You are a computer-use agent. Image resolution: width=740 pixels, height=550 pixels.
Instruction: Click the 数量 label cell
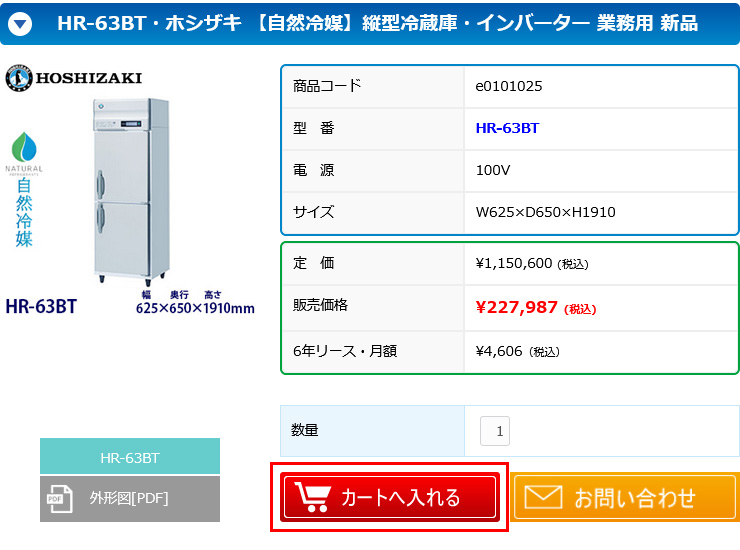372,431
